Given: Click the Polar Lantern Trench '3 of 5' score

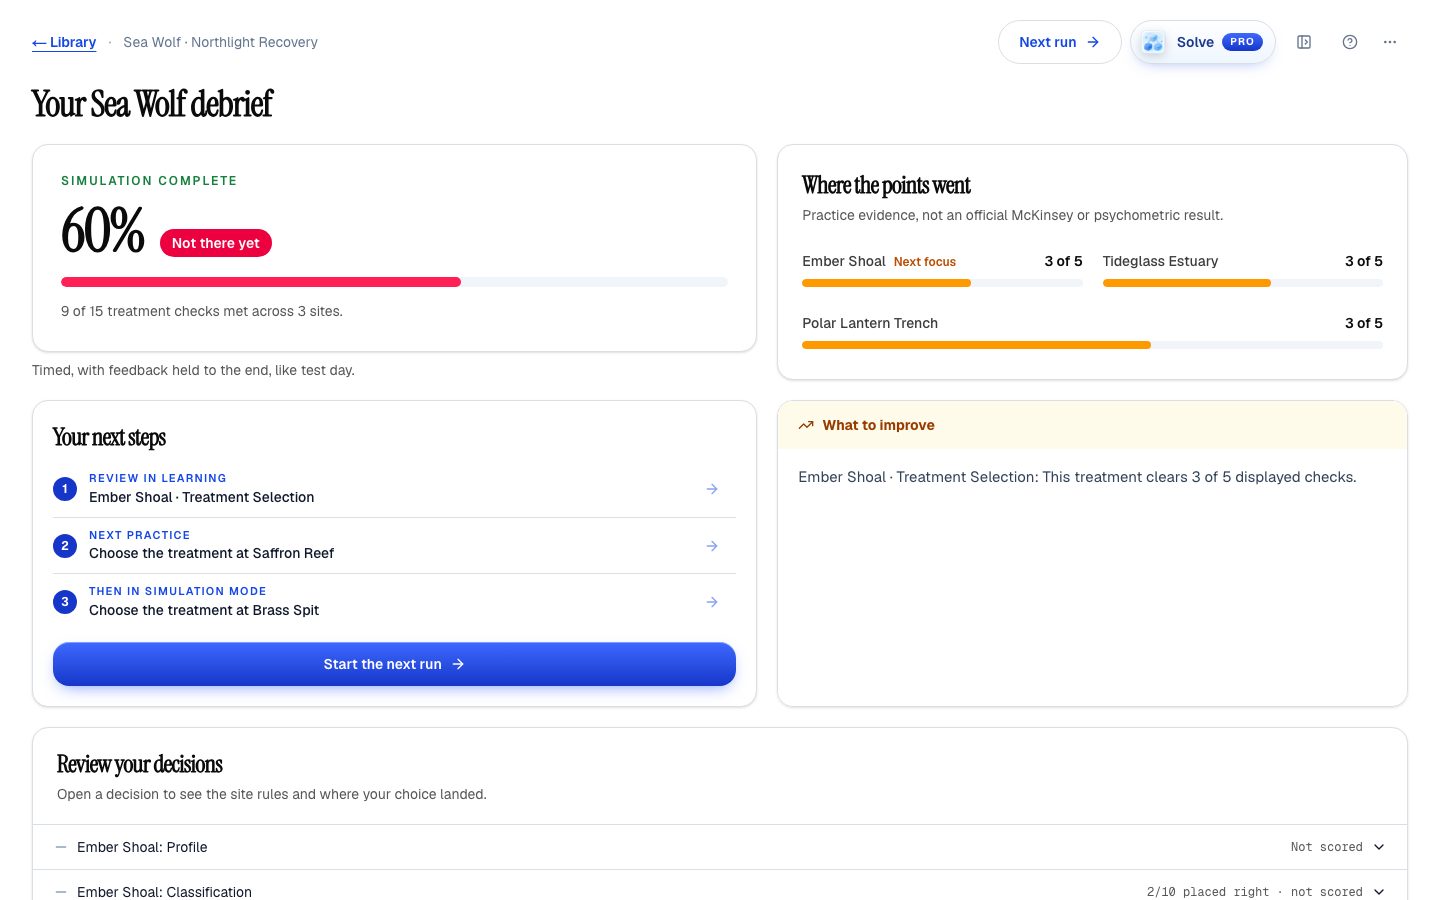Looking at the screenshot, I should click(x=1364, y=323).
